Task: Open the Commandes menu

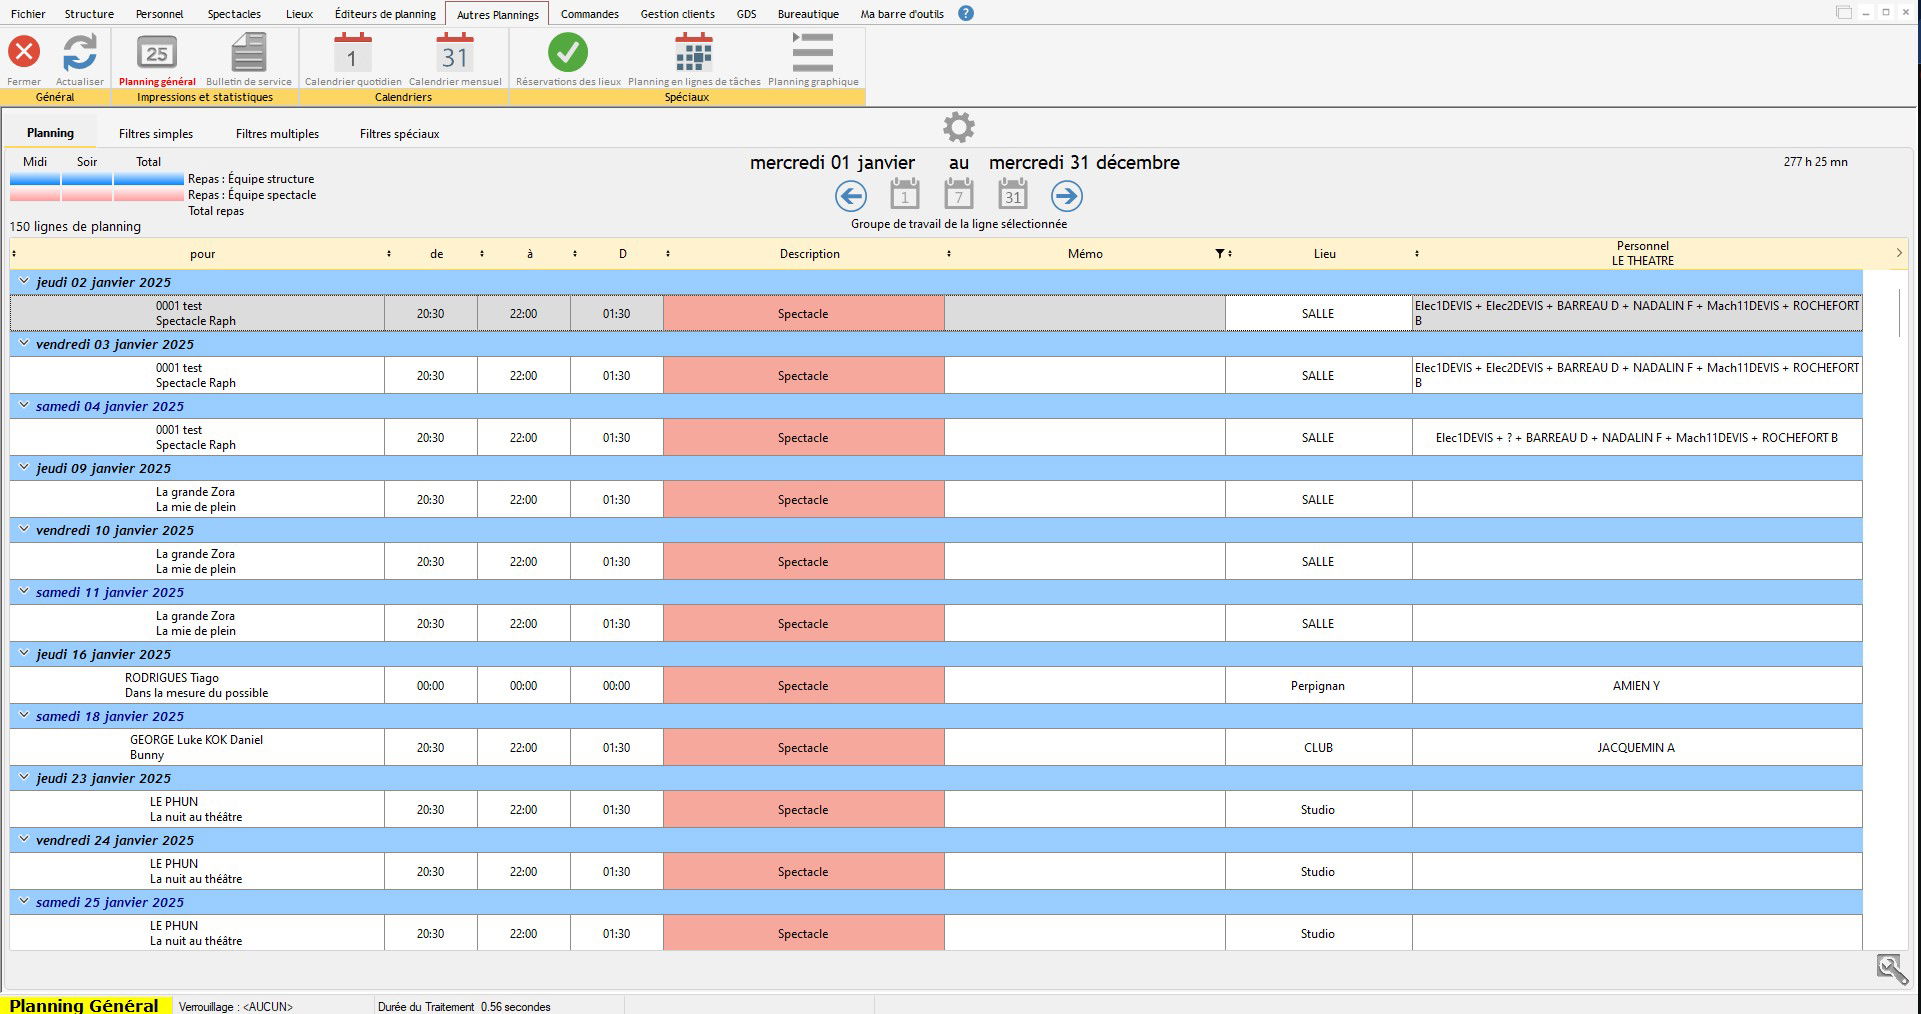Action: 589,14
